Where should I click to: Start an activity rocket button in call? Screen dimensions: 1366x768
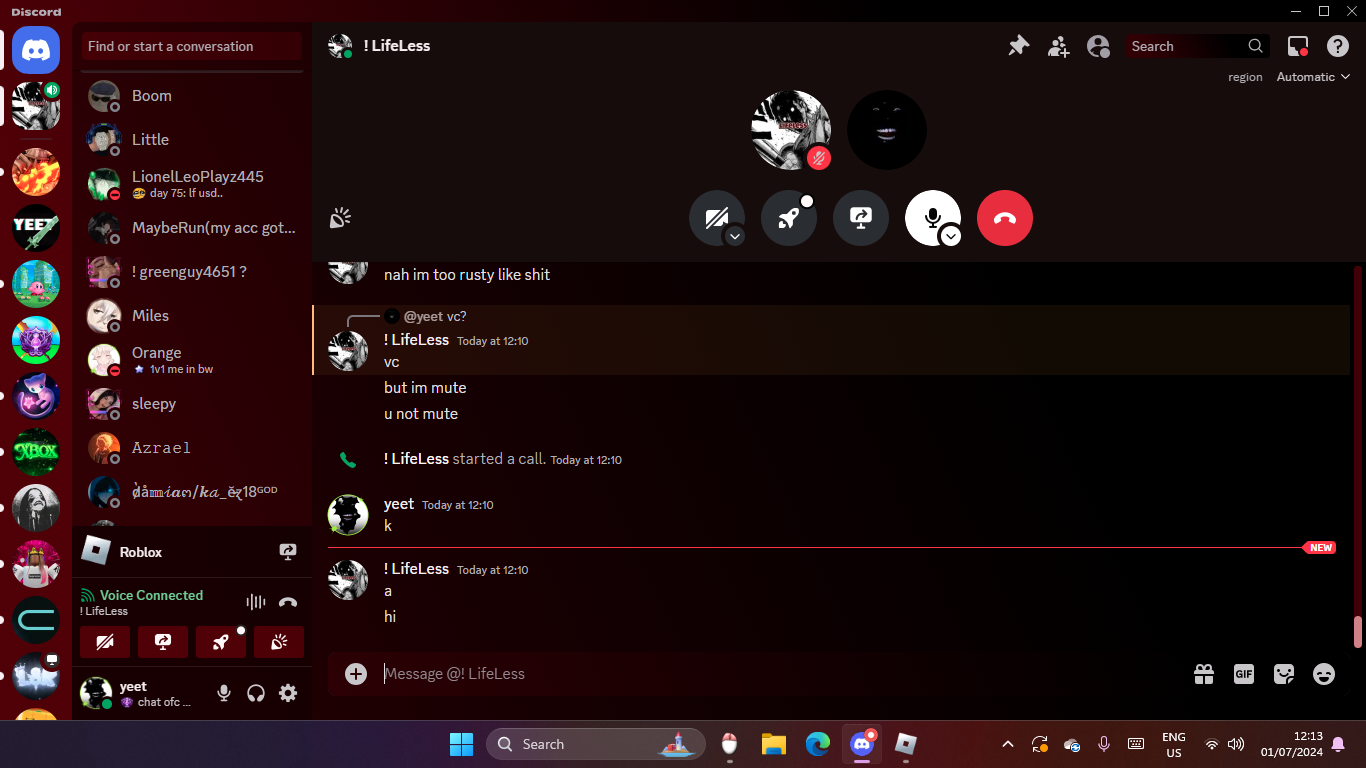click(789, 218)
